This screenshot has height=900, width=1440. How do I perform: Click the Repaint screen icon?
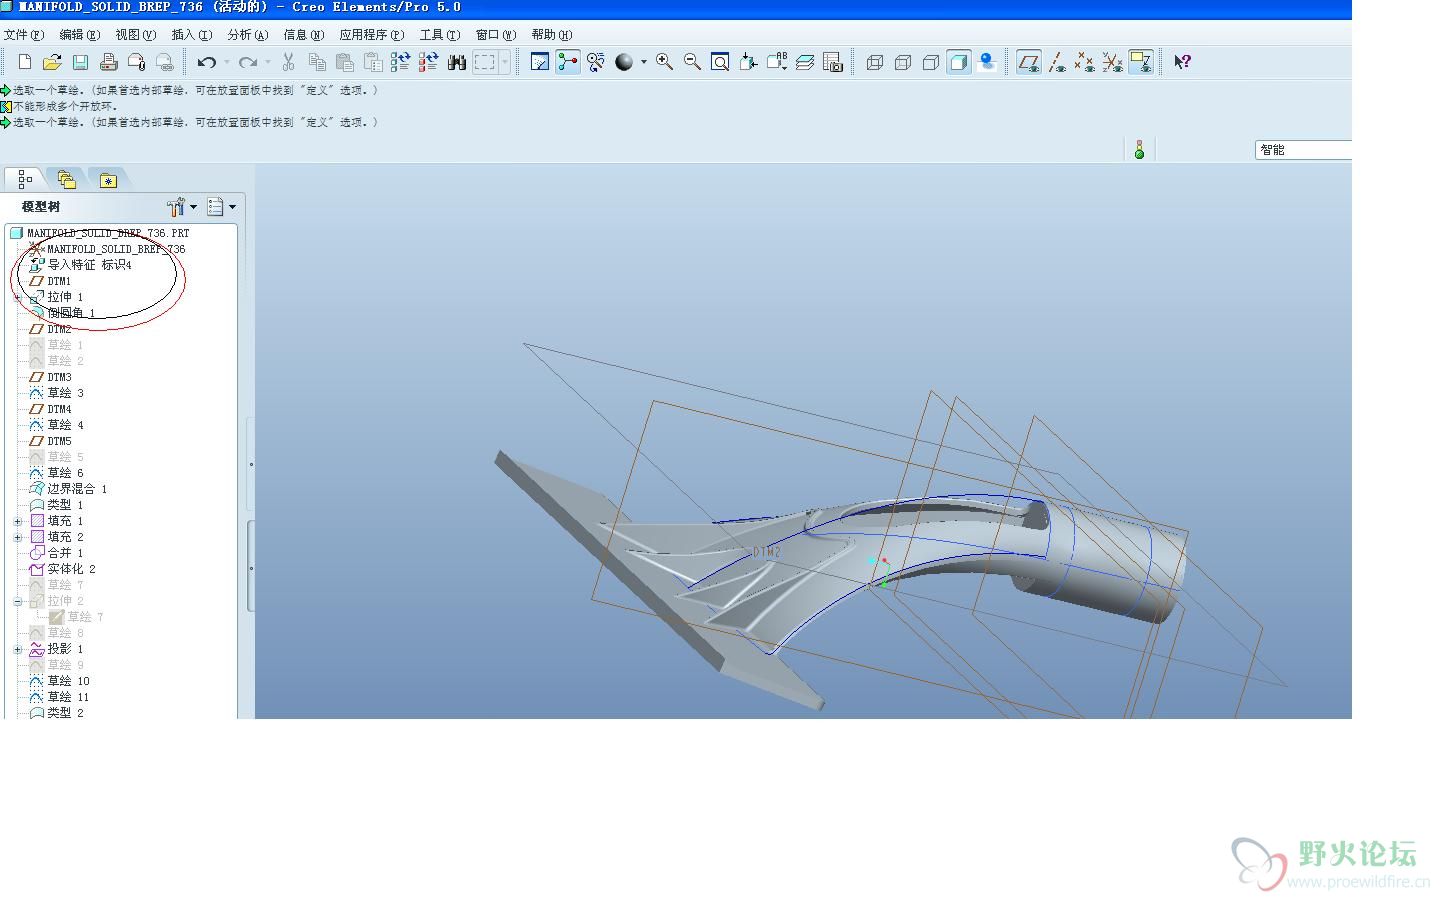click(x=540, y=62)
